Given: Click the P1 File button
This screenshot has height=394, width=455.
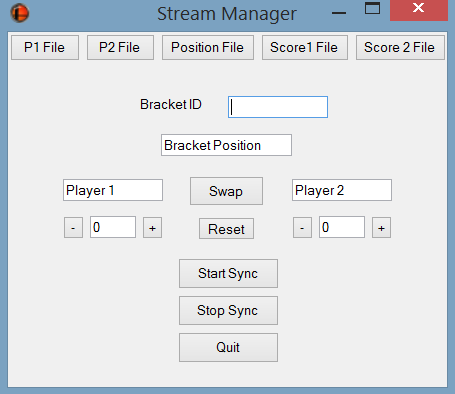Looking at the screenshot, I should [45, 48].
